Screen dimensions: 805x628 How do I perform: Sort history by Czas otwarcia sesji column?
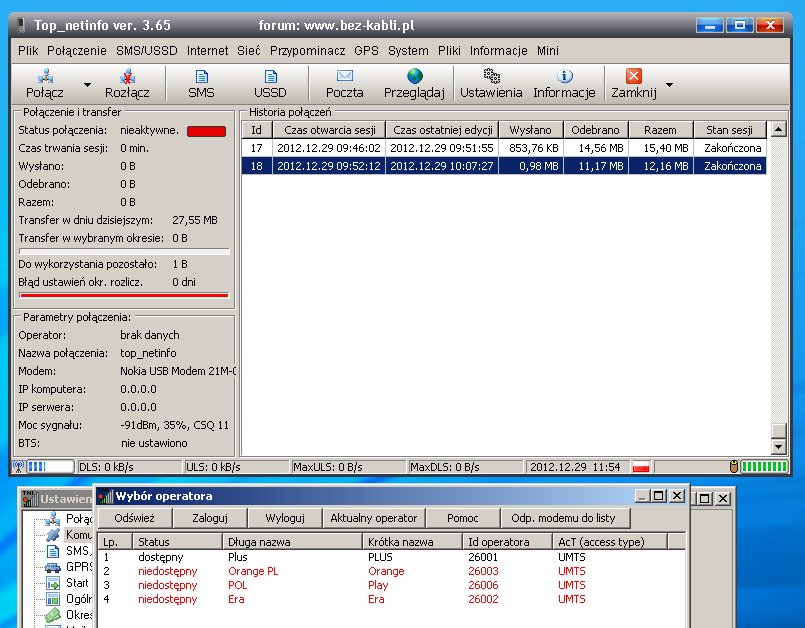coord(329,130)
